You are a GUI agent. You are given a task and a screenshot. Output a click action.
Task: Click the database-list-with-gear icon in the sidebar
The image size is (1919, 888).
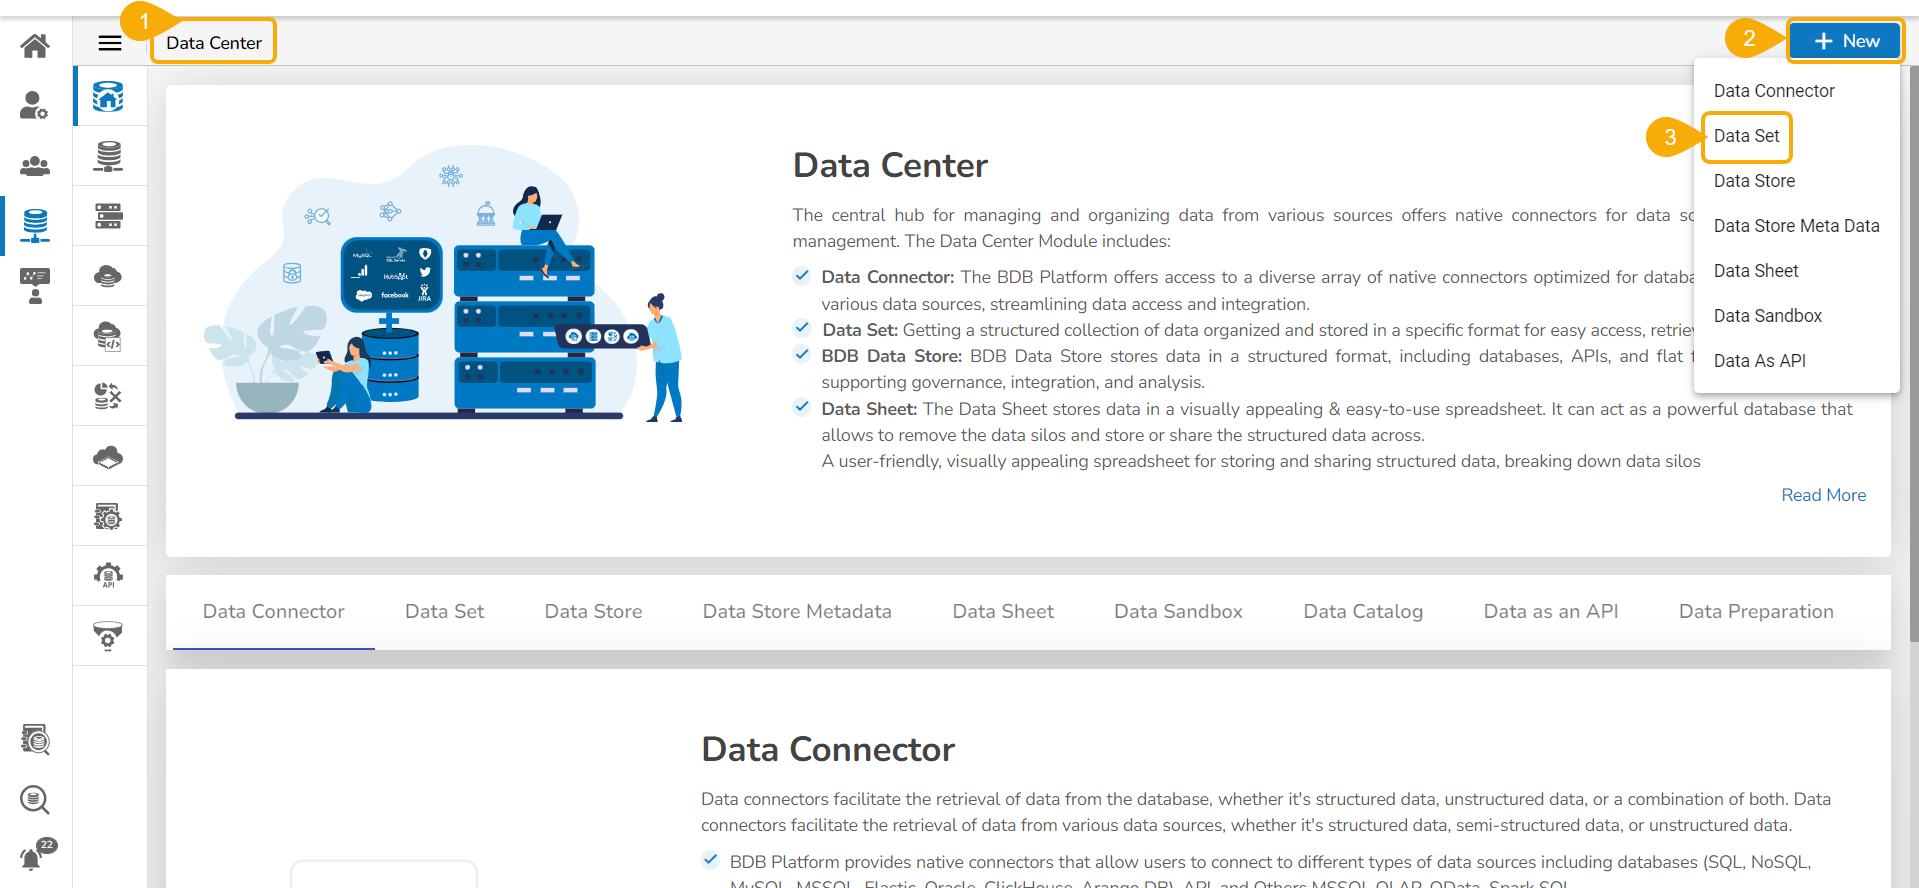[108, 516]
